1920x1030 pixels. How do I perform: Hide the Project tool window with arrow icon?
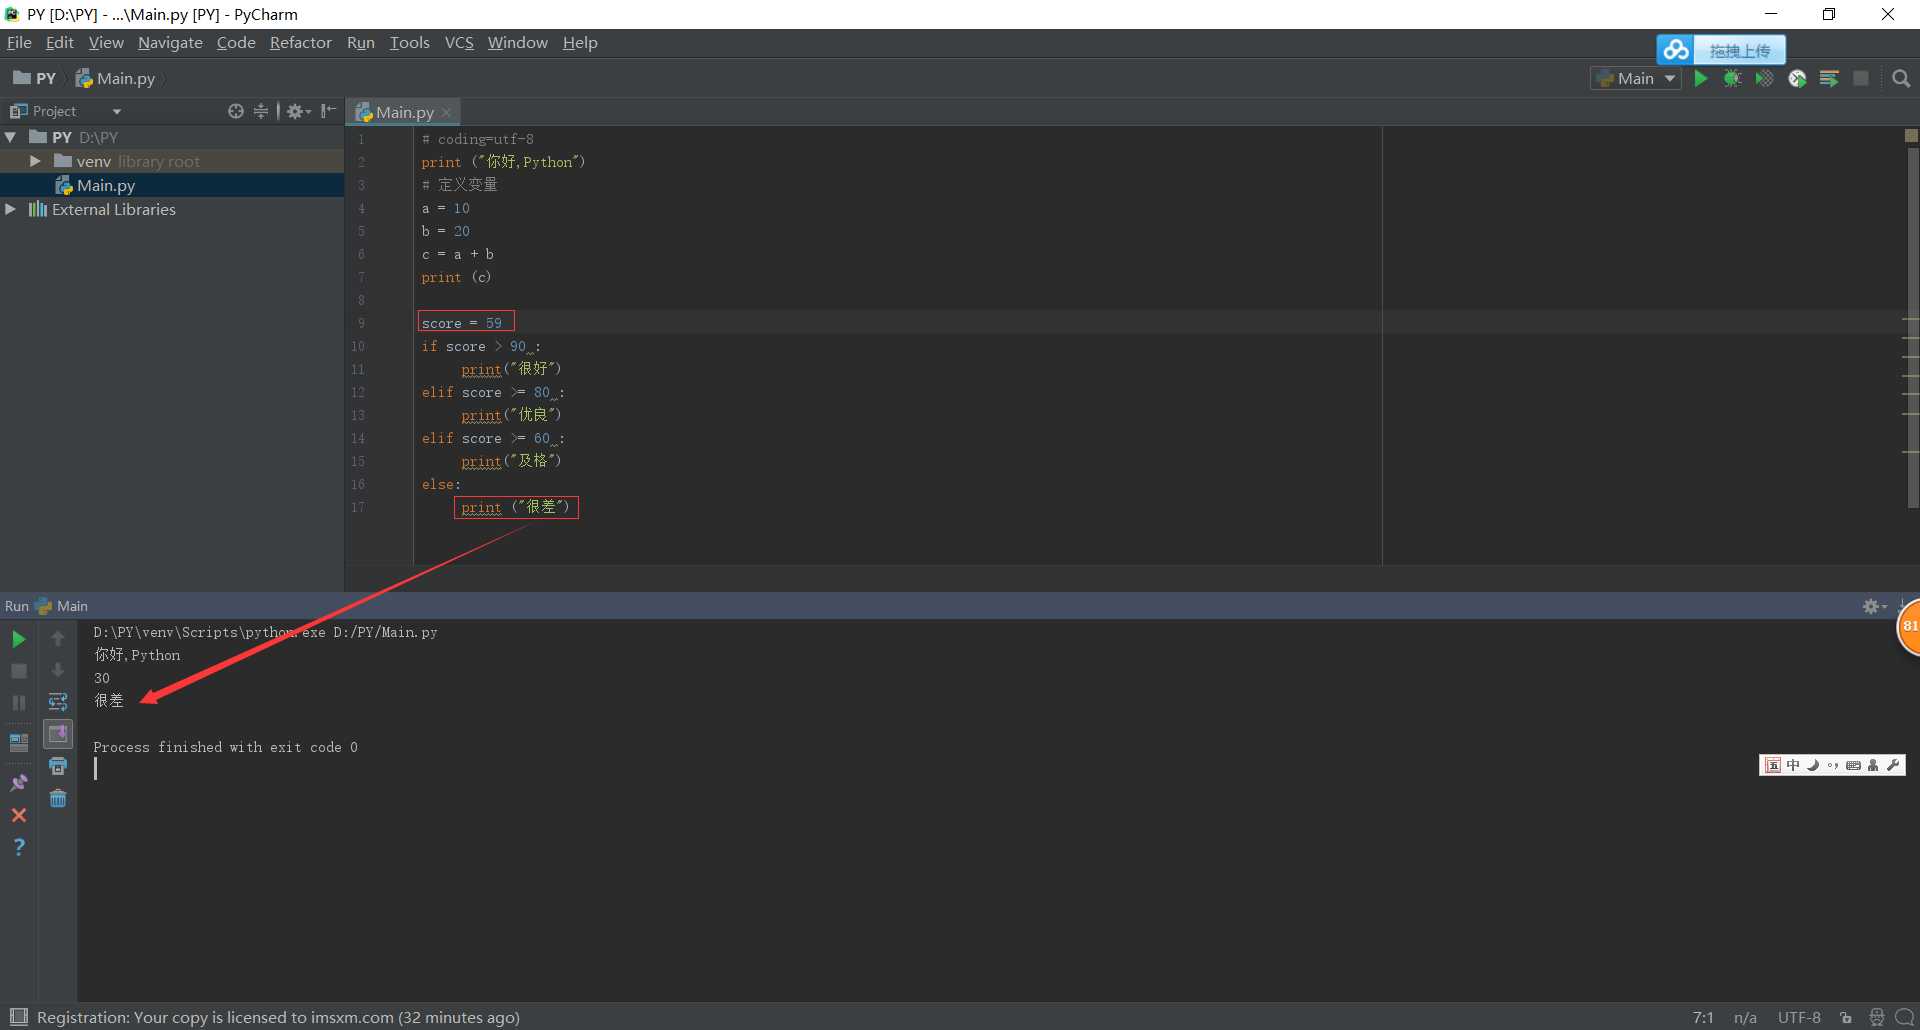click(x=328, y=111)
